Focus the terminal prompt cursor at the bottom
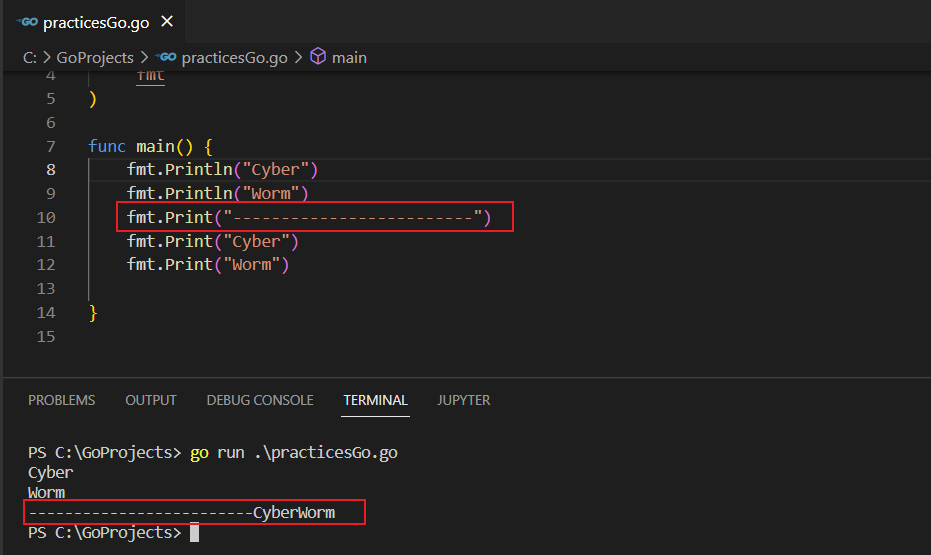Screen dimensions: 931x555 [194, 533]
